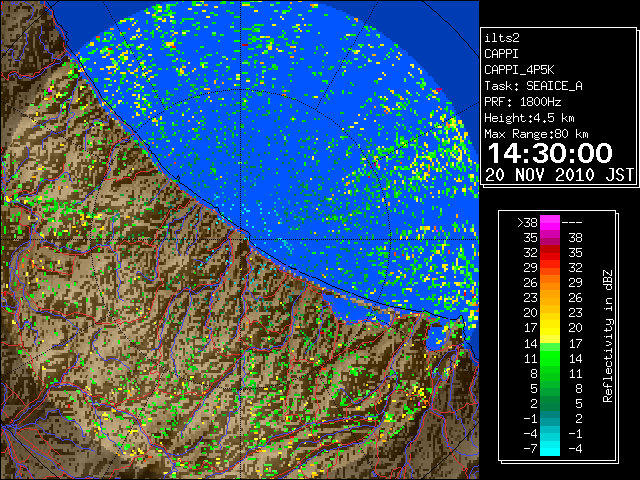640x480 pixels.
Task: Click the yellow 17 dBZ legend color
Action: tap(550, 328)
